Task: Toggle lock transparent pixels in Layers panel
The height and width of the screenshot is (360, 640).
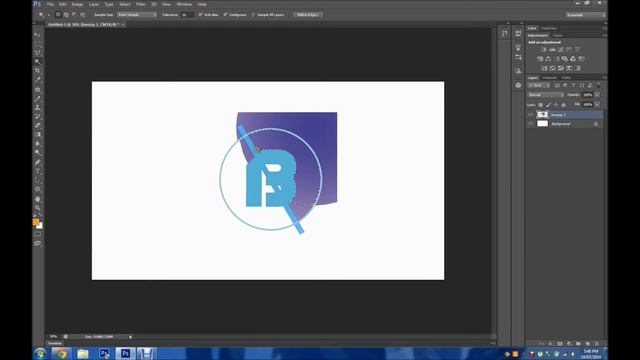Action: [x=541, y=105]
